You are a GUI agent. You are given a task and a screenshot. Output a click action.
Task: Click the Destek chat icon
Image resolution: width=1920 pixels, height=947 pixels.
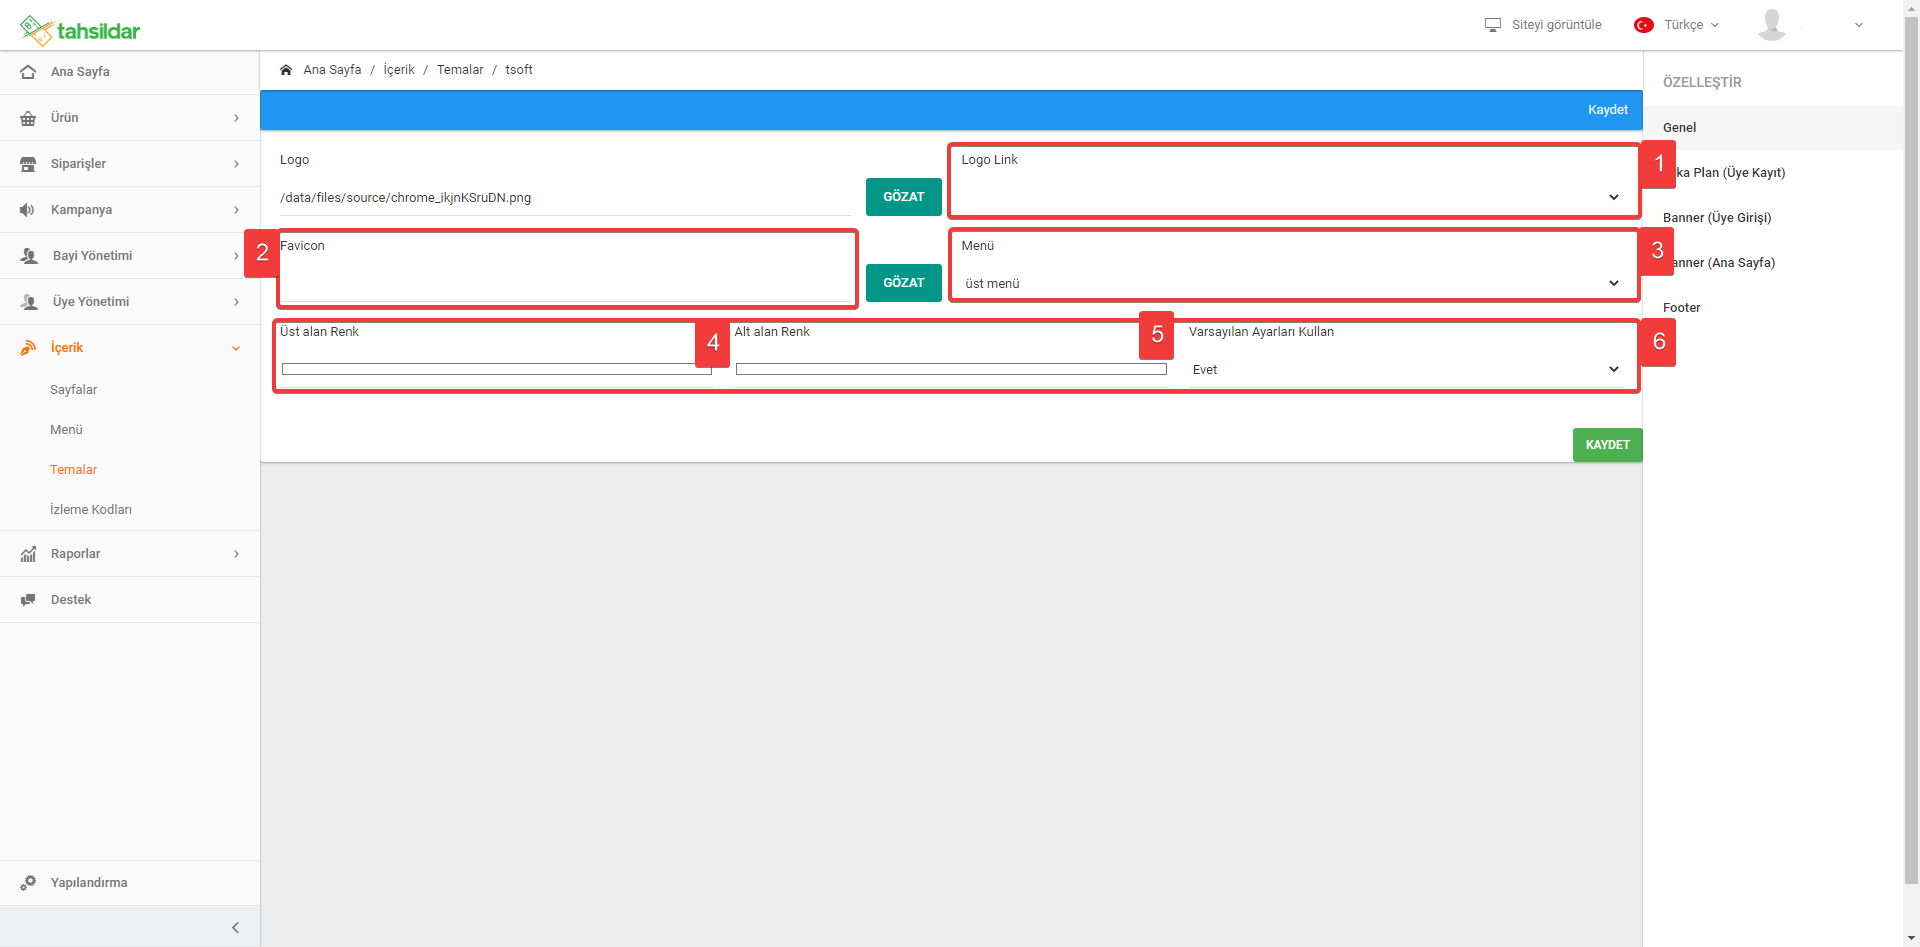click(28, 600)
